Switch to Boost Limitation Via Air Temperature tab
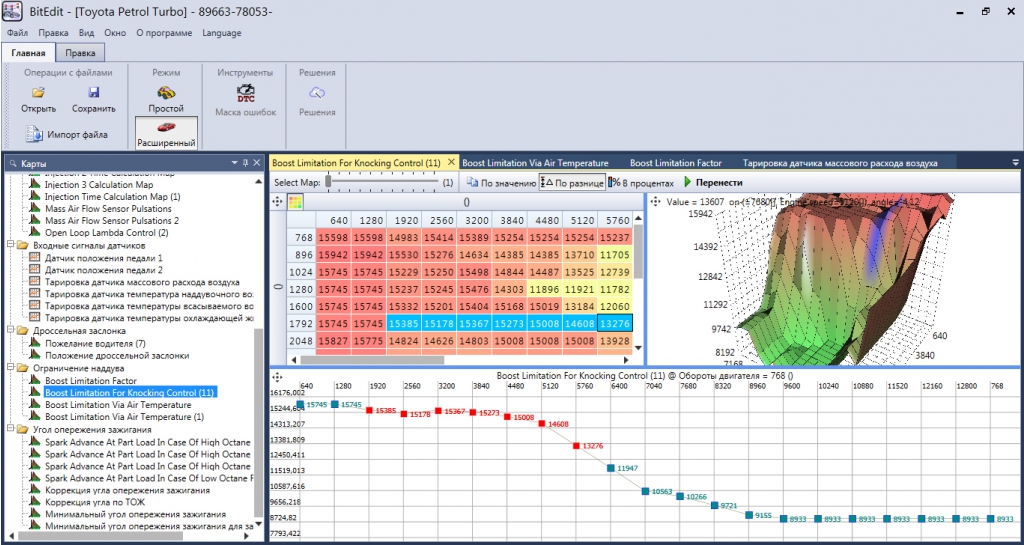Viewport: 1024px width, 545px height. [x=536, y=163]
